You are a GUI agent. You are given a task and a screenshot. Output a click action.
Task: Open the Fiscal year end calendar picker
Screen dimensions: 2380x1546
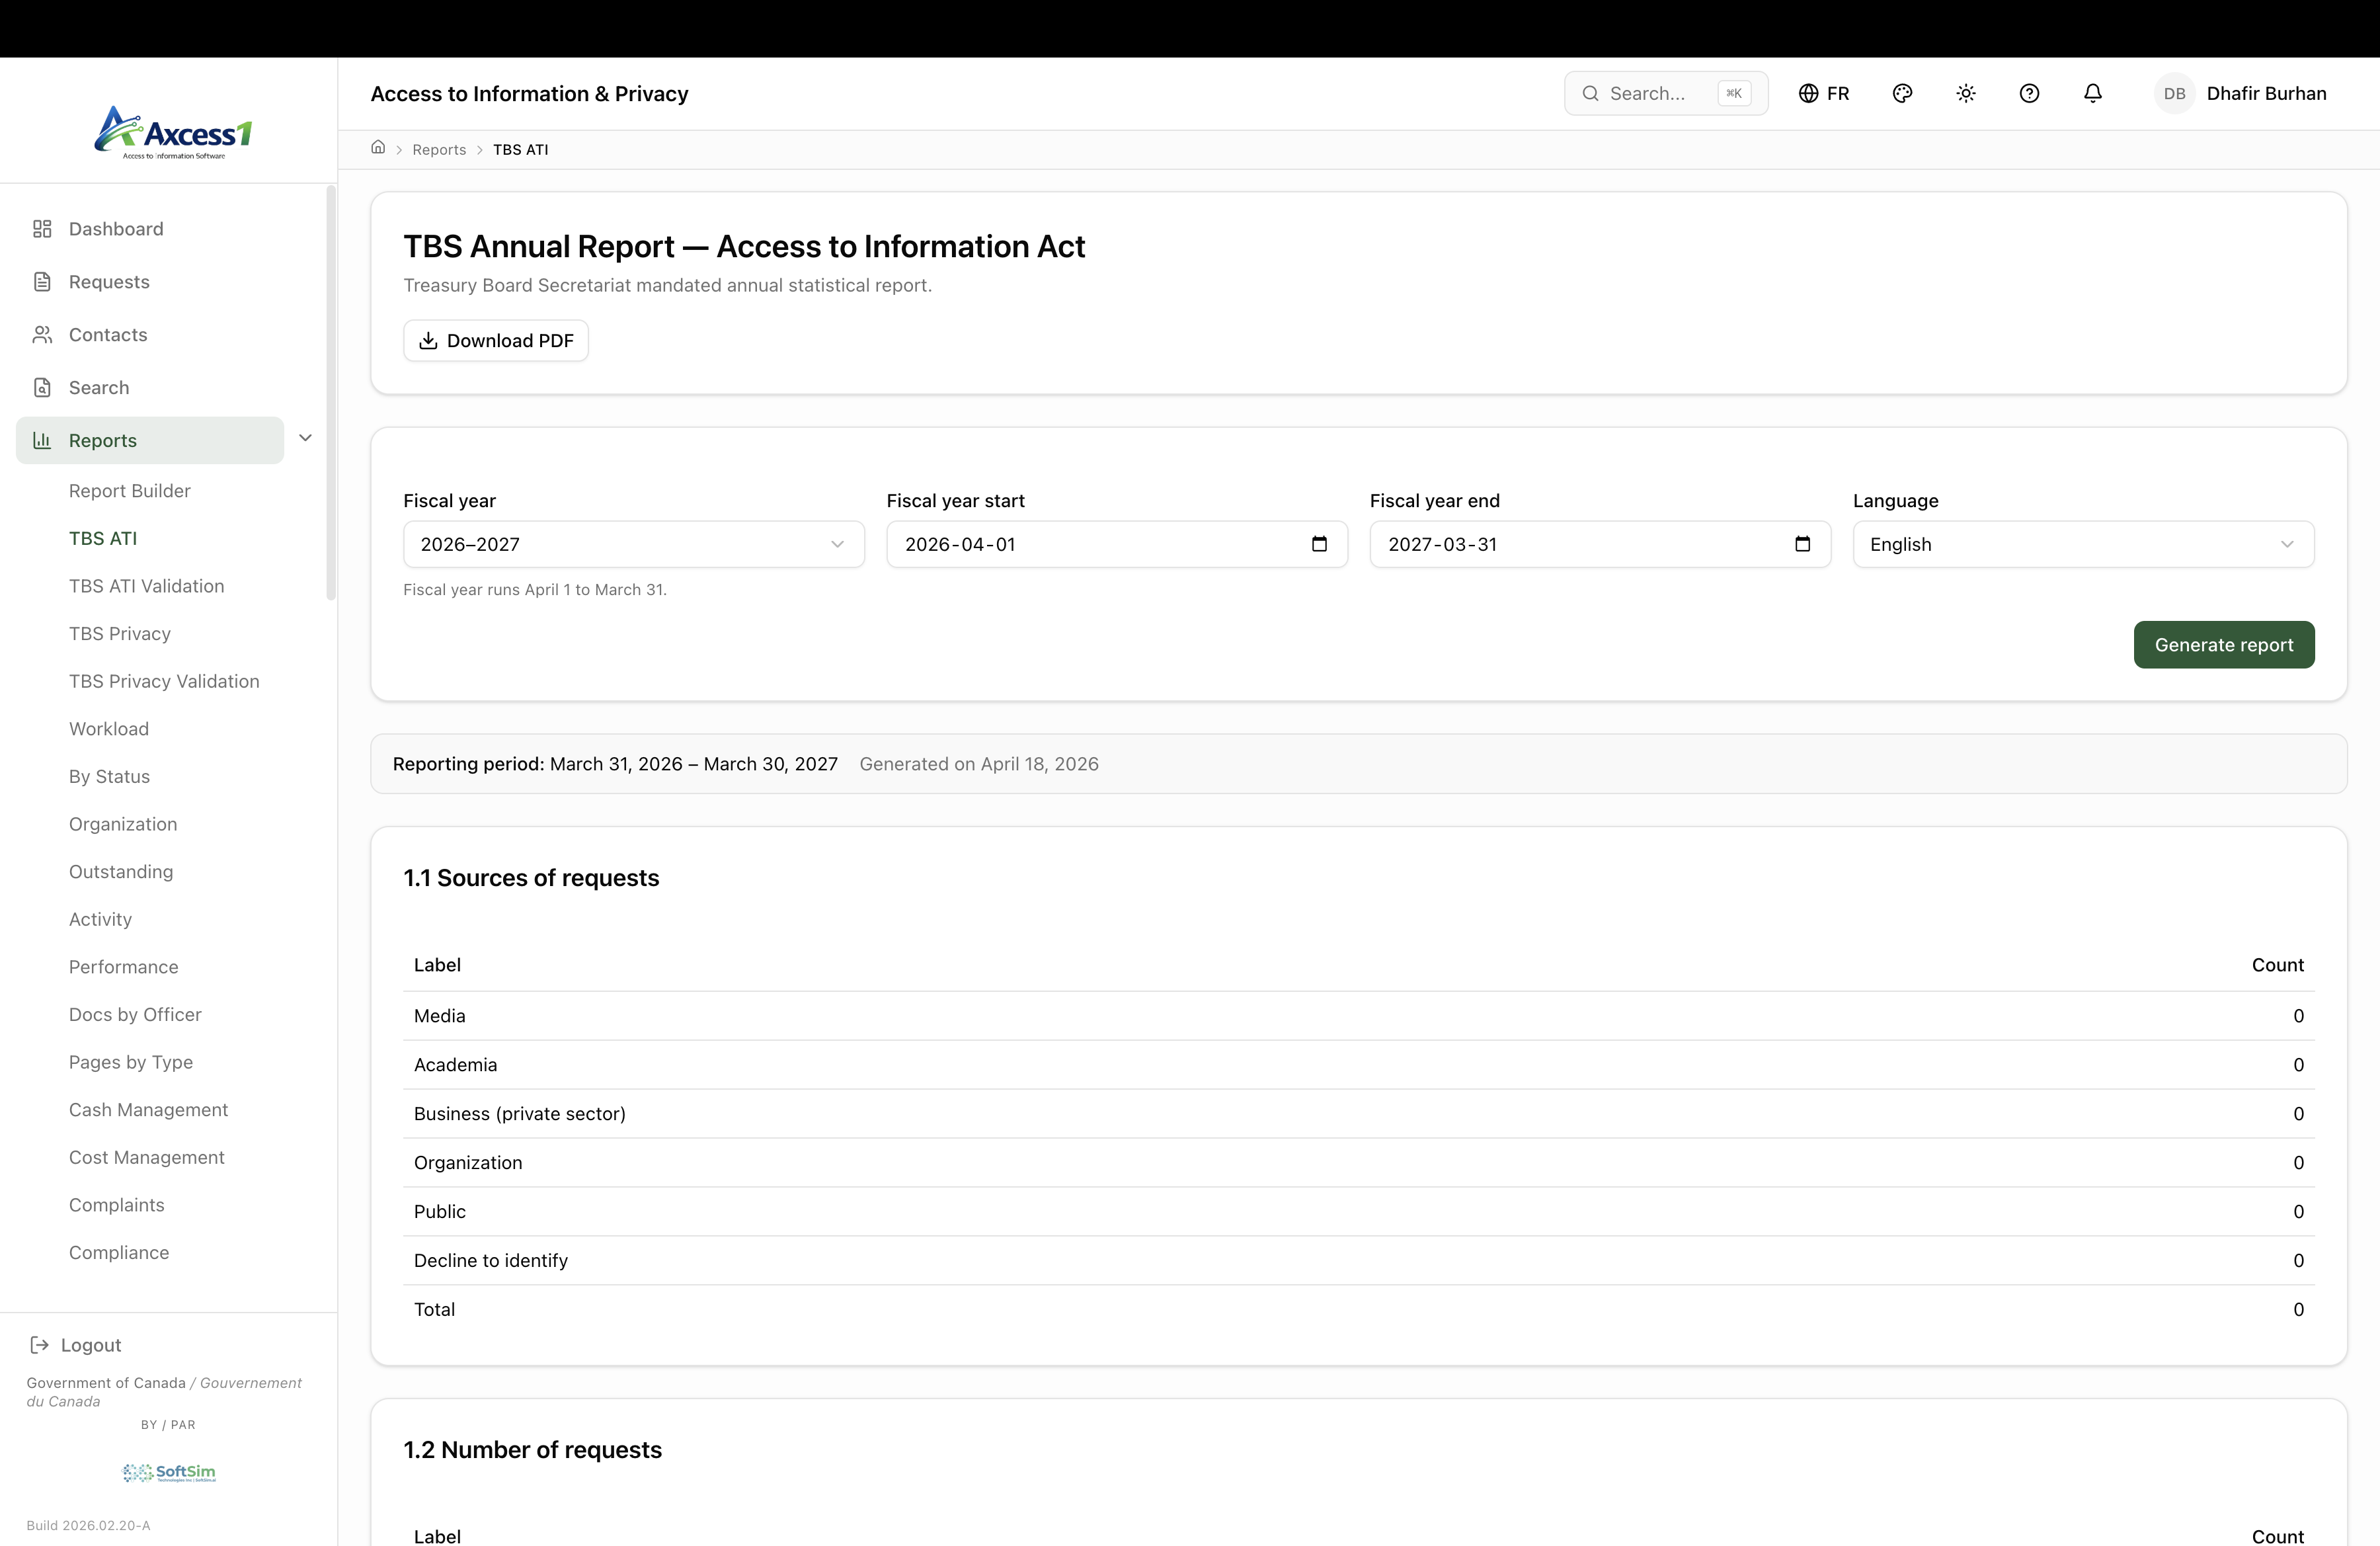(x=1802, y=544)
